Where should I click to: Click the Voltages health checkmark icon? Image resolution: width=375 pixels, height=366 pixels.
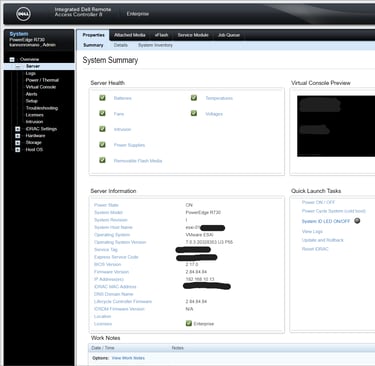tap(194, 113)
